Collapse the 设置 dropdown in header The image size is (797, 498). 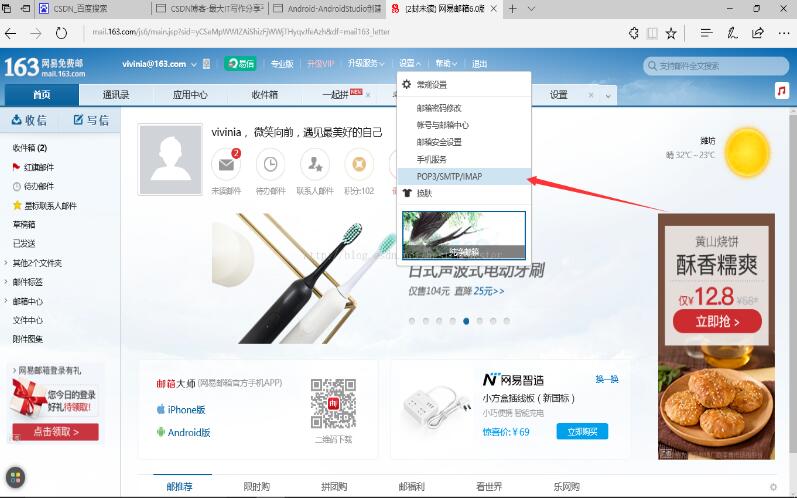(x=410, y=64)
